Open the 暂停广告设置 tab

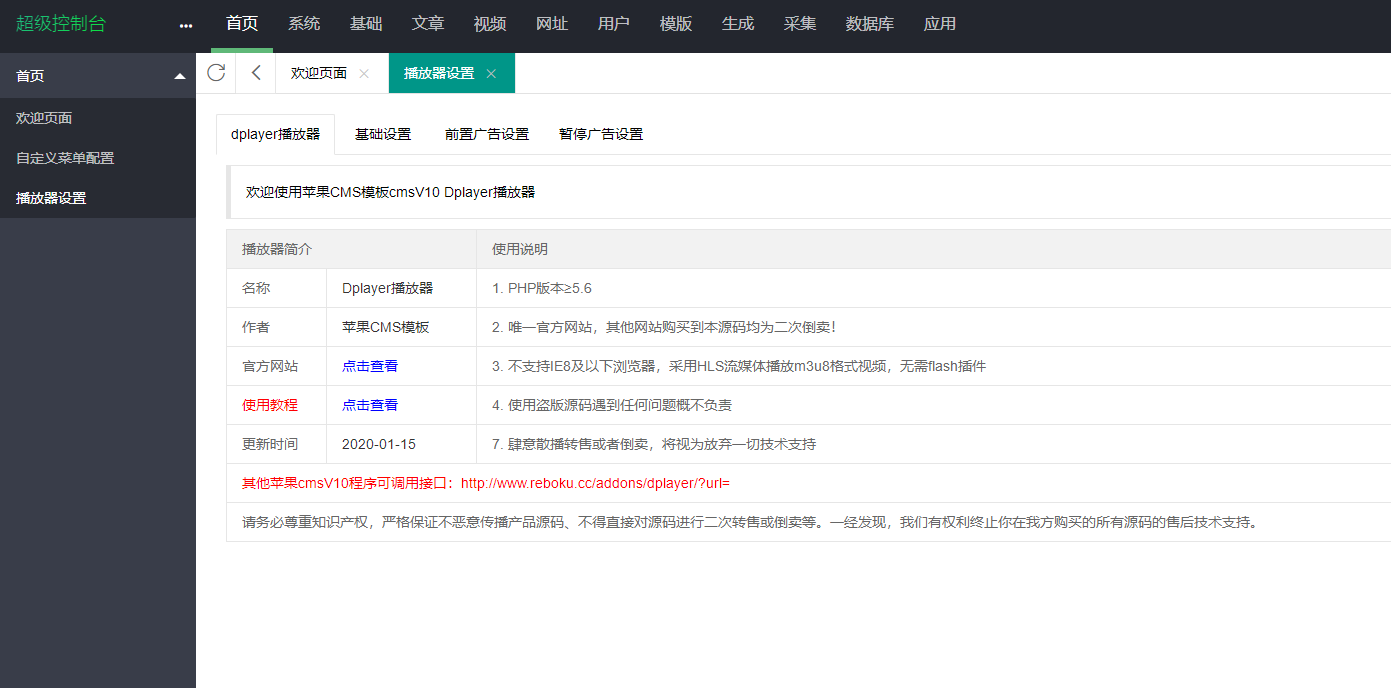point(600,133)
